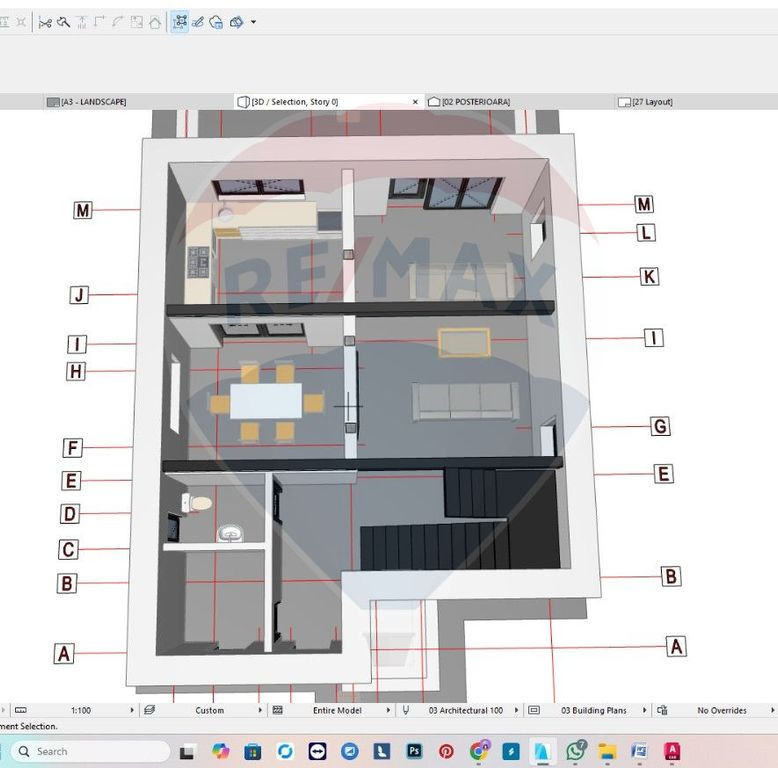
Task: Select the Split scissors tool
Action: [x=45, y=22]
